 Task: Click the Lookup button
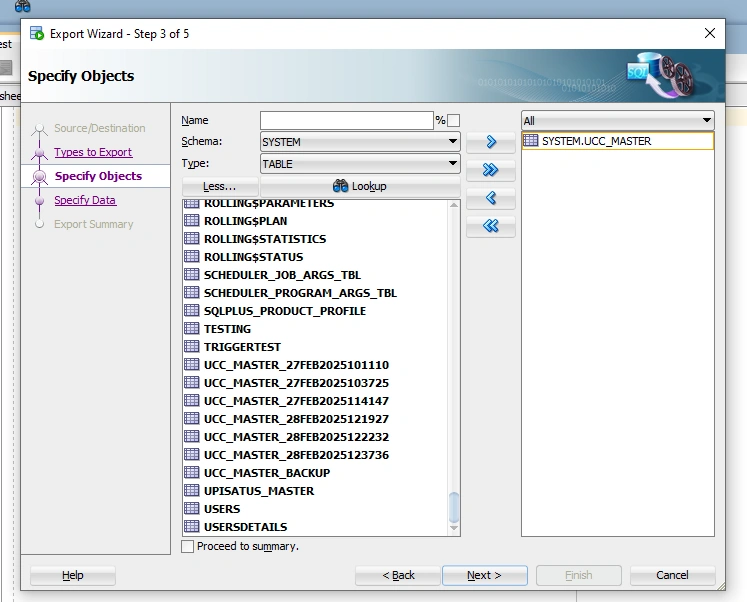pos(360,186)
